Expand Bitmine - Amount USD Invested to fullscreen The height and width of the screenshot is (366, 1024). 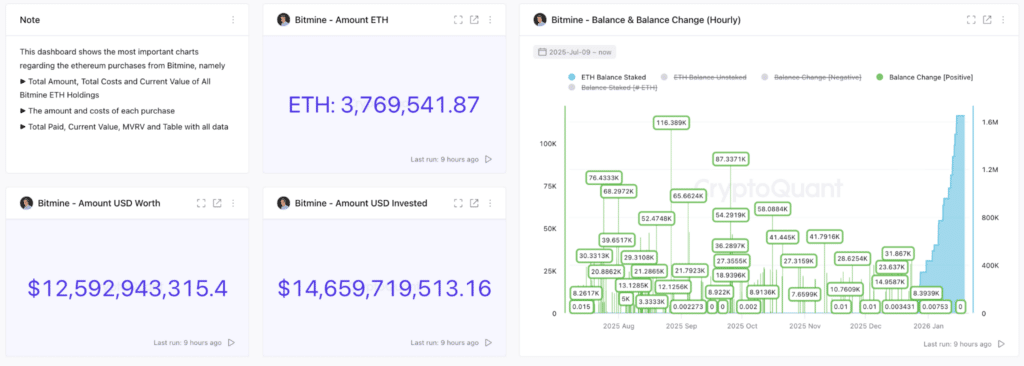click(458, 203)
